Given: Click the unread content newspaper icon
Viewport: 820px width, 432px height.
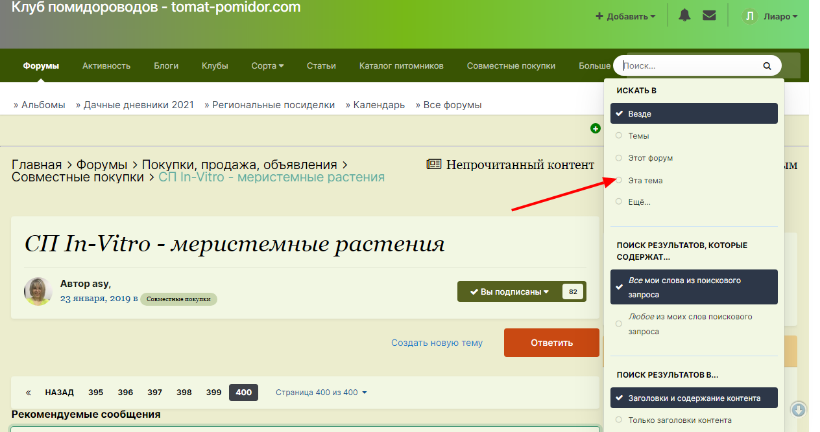Looking at the screenshot, I should 433,164.
